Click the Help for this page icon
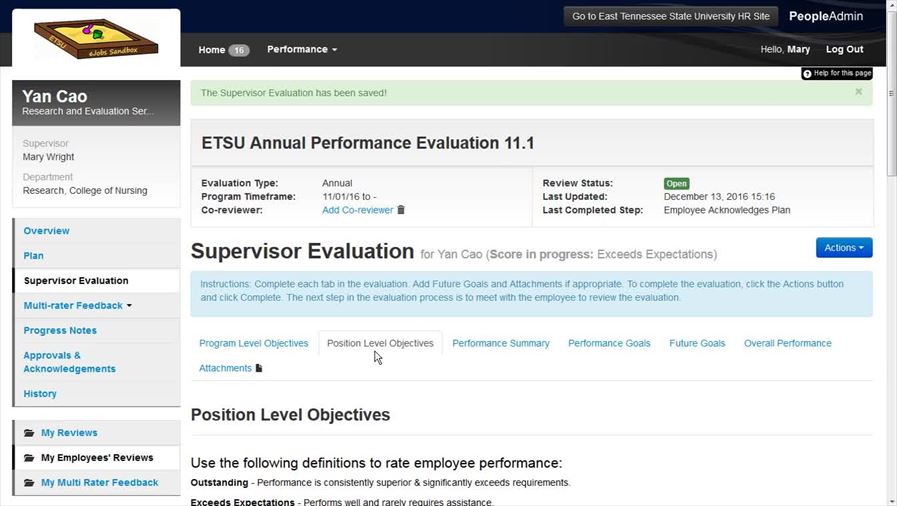 coord(808,74)
